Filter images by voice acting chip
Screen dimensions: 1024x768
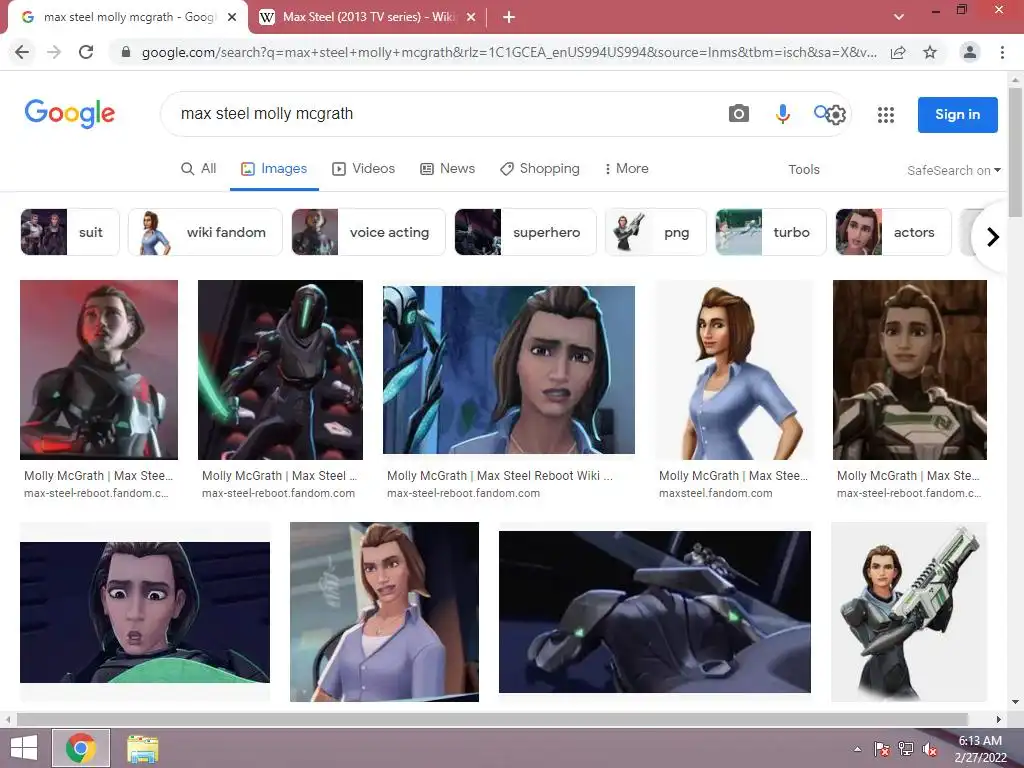point(369,232)
